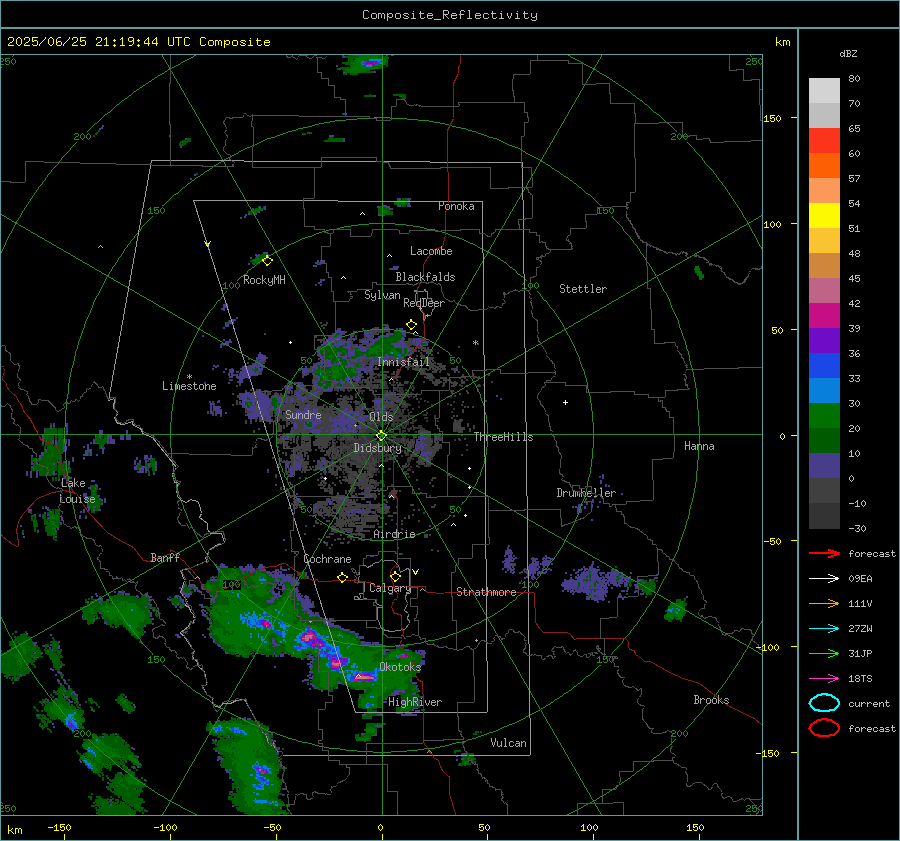Click the Innisfail label

404,362
